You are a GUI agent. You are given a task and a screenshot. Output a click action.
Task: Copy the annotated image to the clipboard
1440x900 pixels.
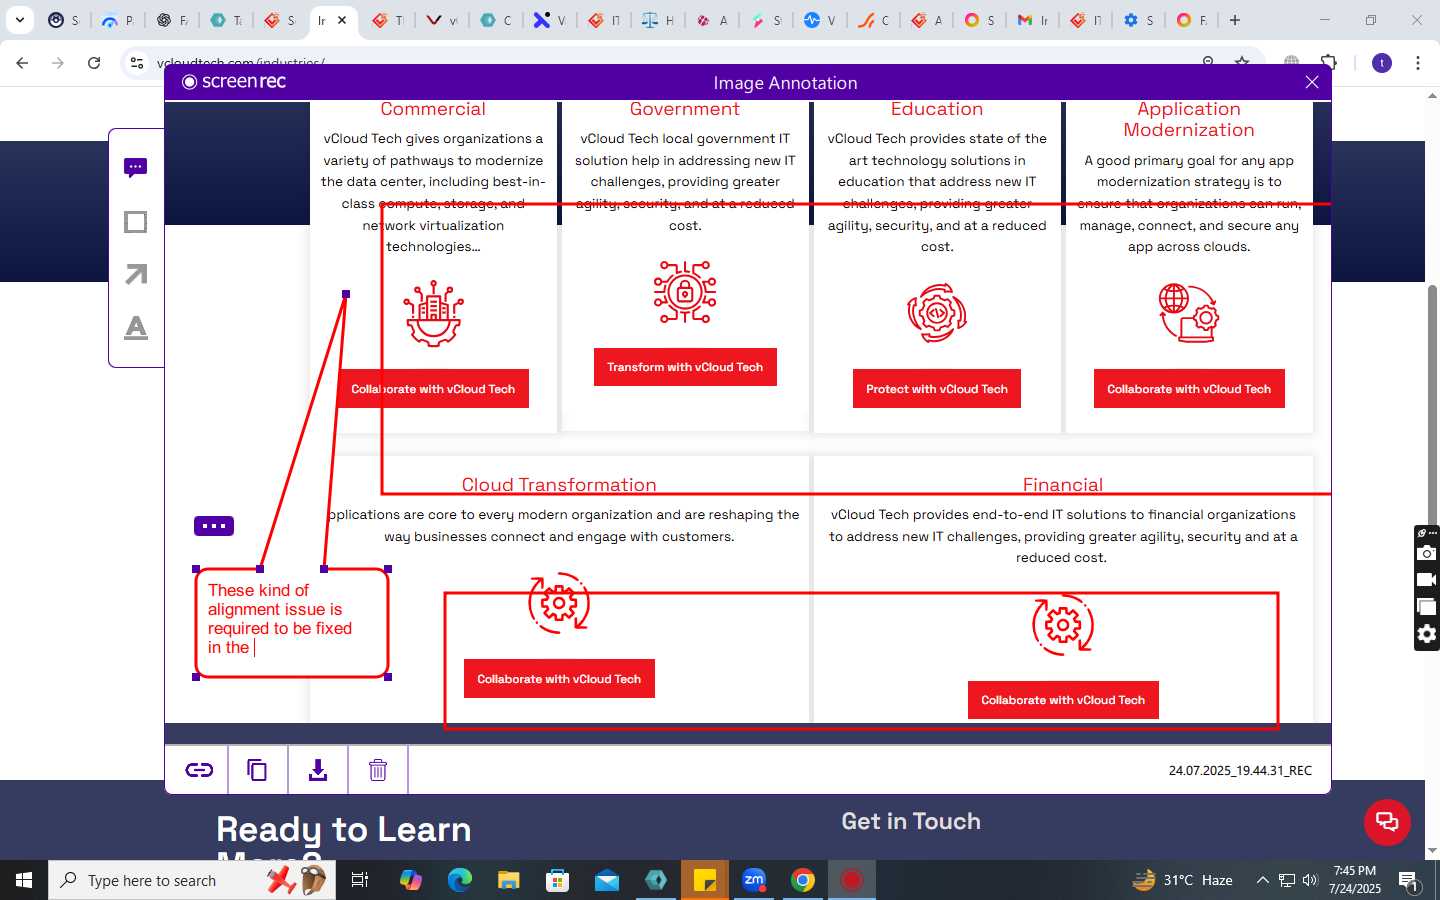click(x=257, y=770)
